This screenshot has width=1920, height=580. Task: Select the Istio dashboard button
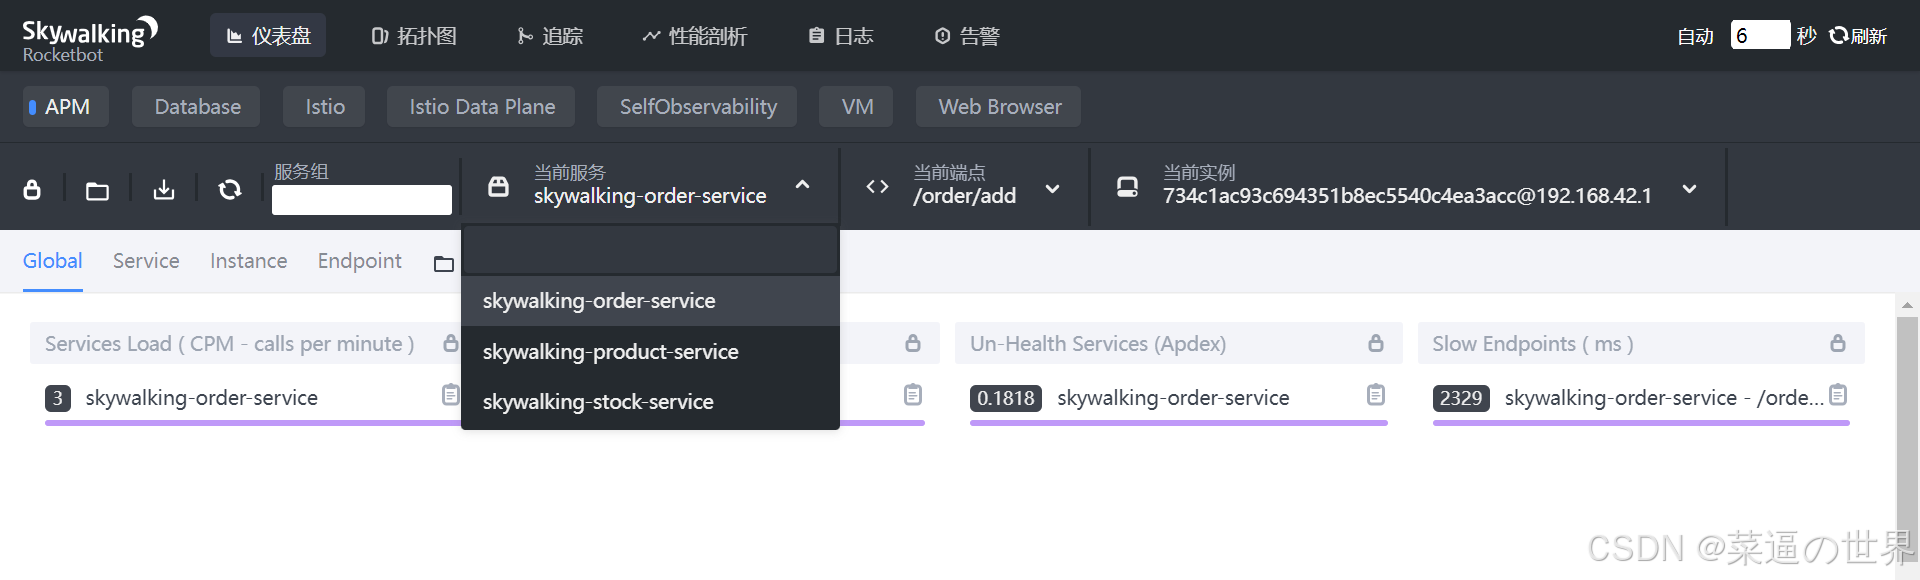[325, 107]
